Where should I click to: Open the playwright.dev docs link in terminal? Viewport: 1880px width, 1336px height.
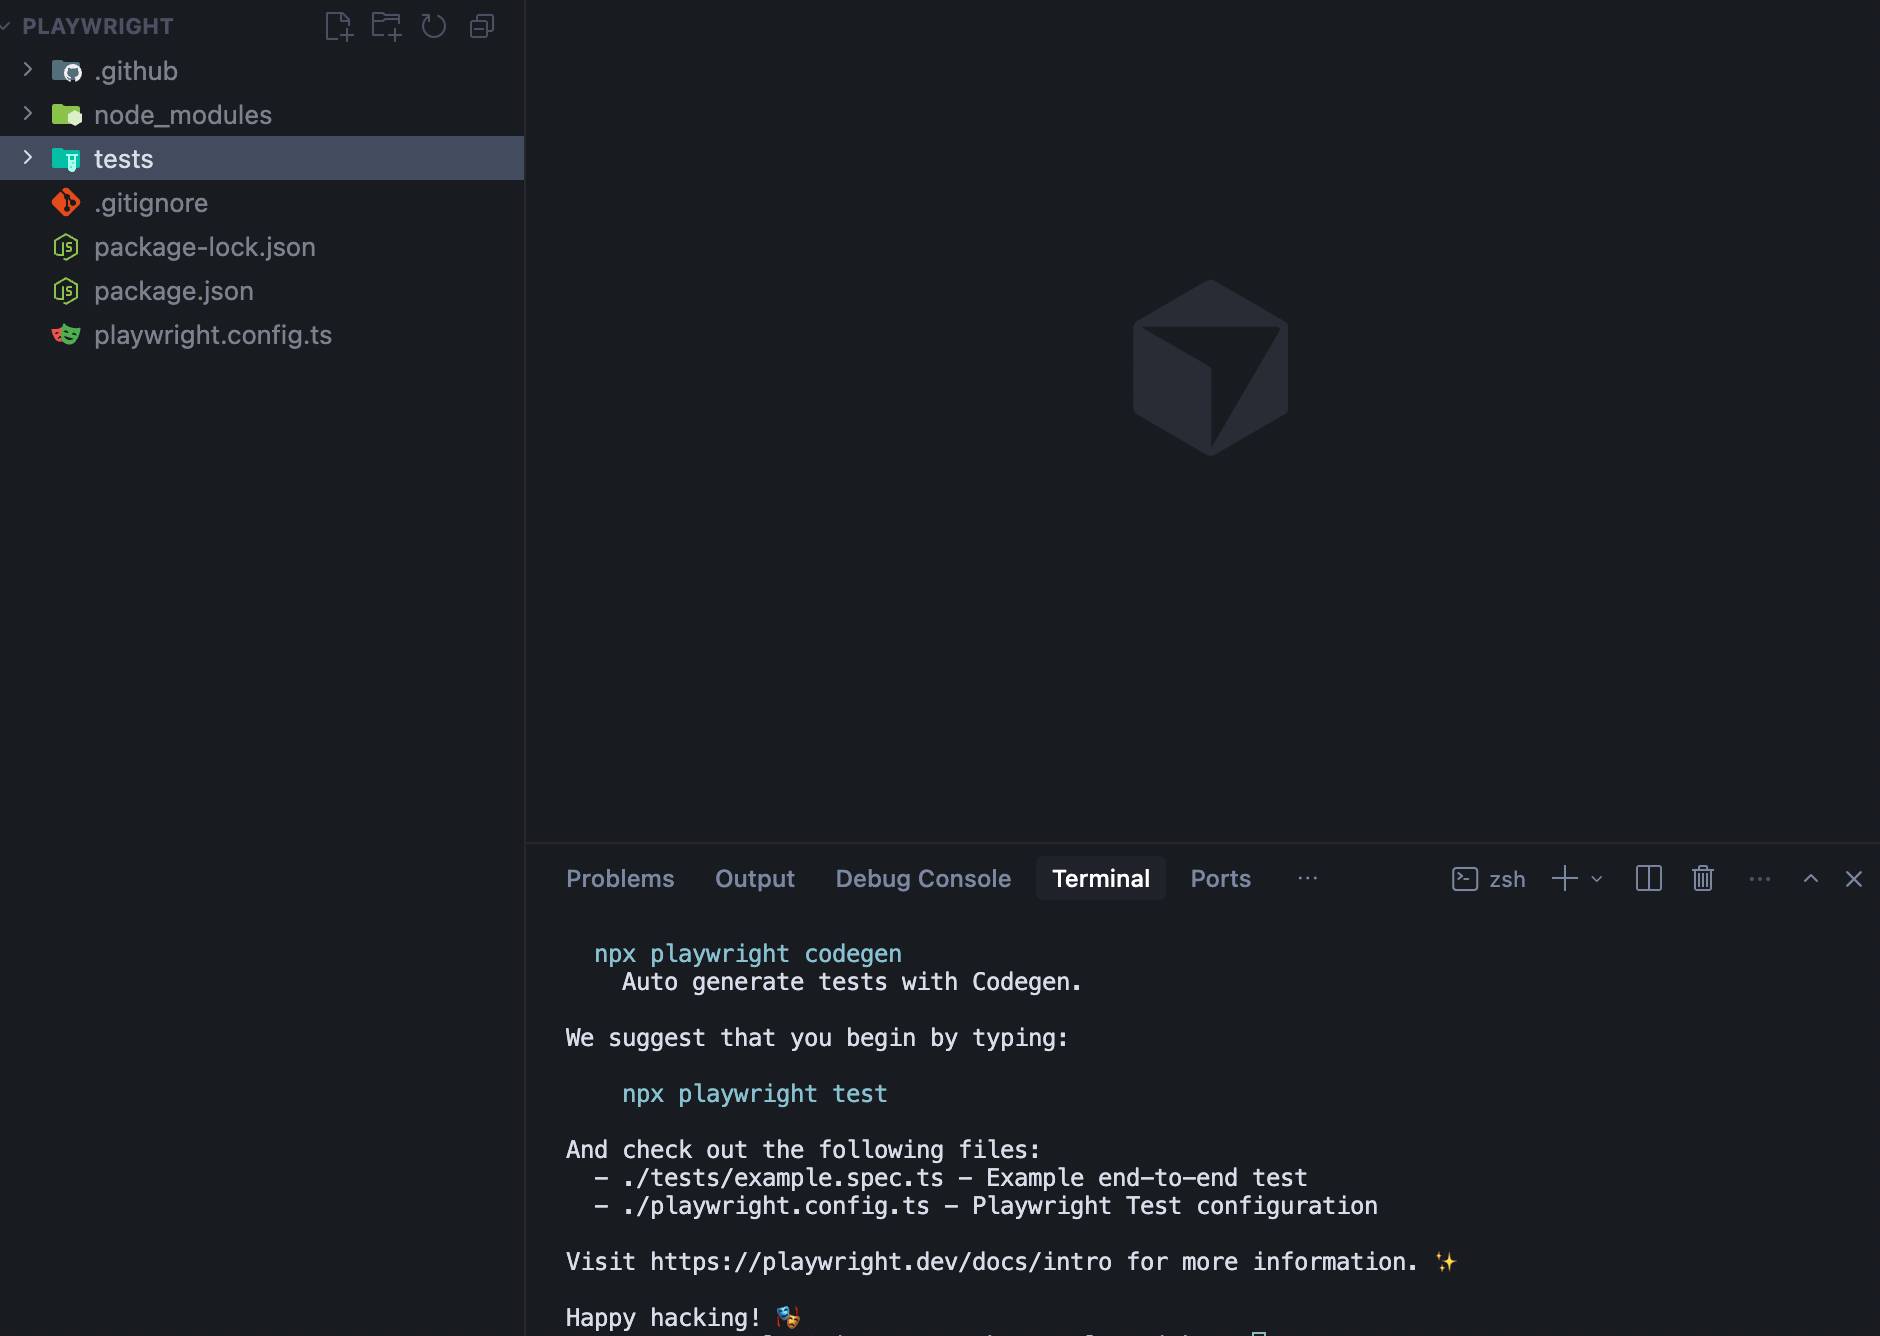coord(880,1262)
